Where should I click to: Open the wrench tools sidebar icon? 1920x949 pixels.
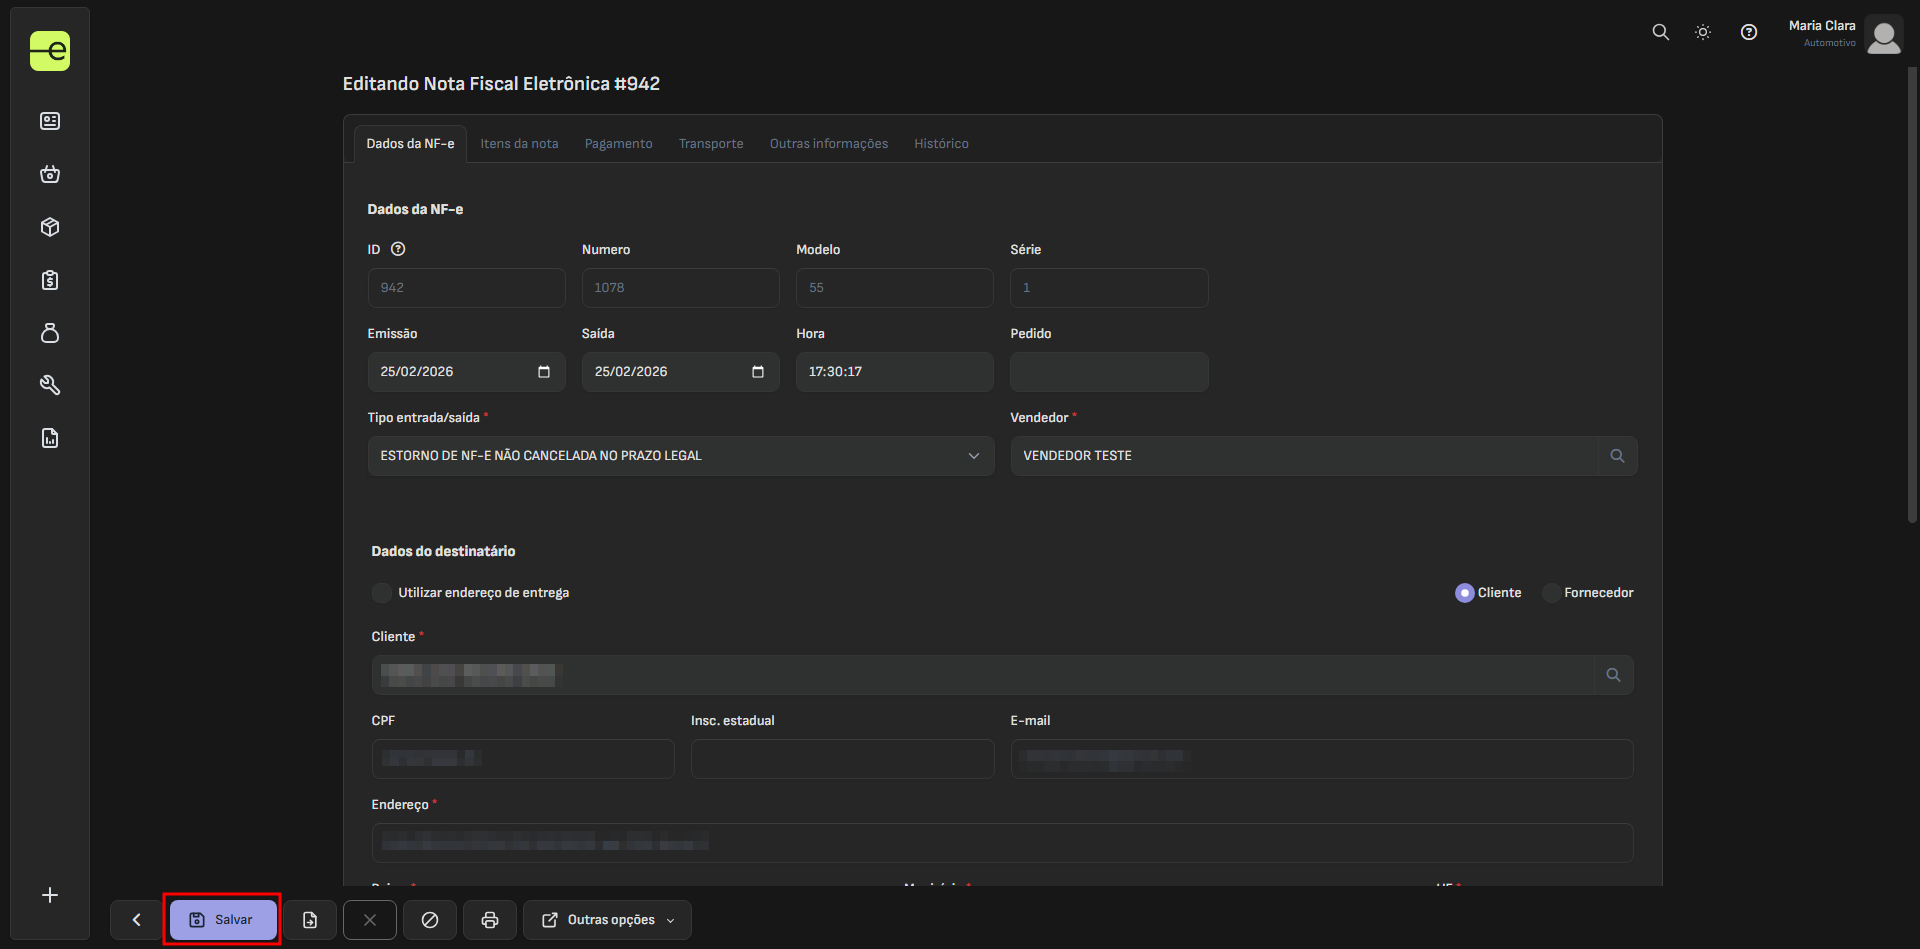pyautogui.click(x=50, y=385)
